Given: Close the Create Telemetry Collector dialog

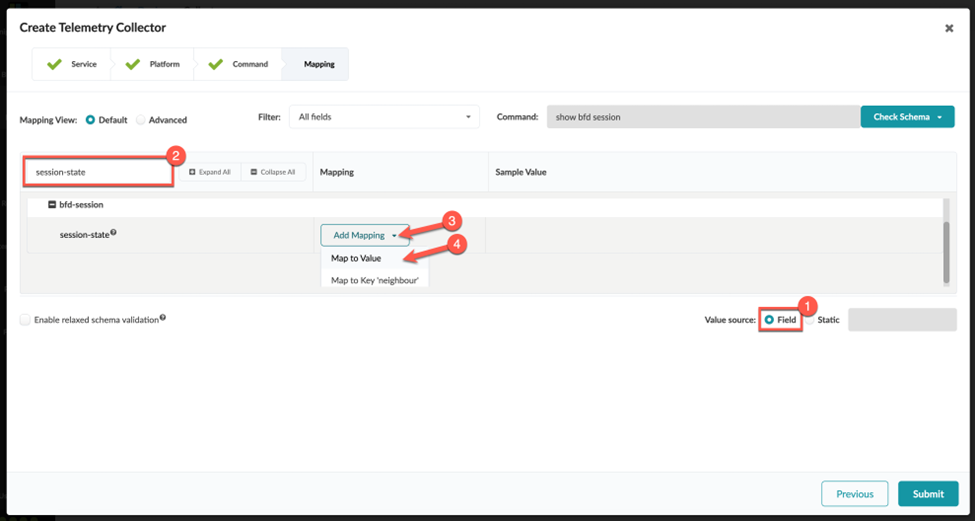Looking at the screenshot, I should click(x=949, y=28).
